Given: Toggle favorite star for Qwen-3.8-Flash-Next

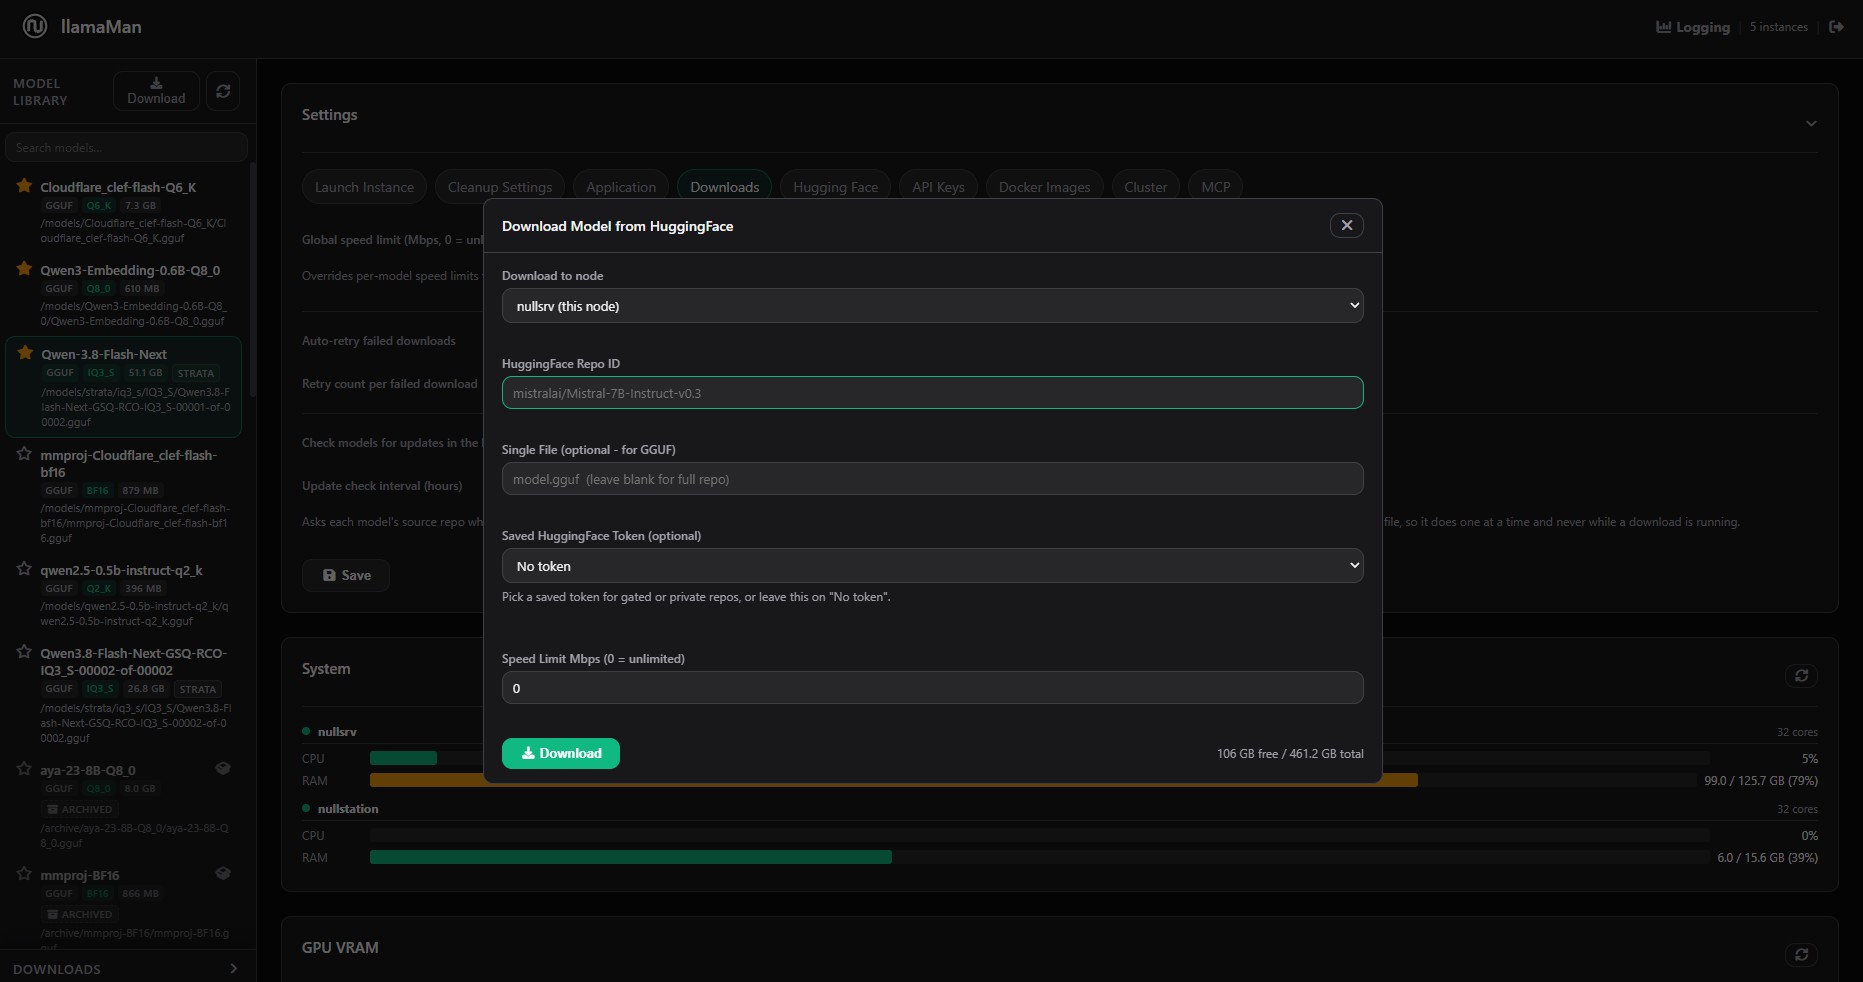Looking at the screenshot, I should (25, 353).
